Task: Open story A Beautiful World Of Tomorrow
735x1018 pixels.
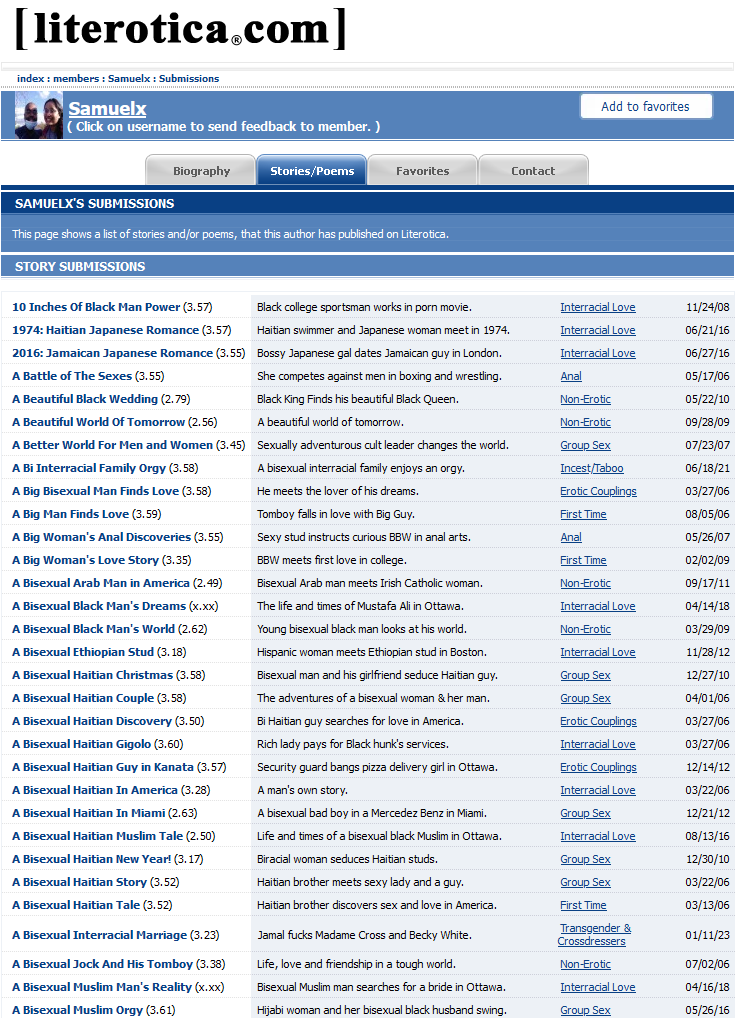Action: pos(98,422)
